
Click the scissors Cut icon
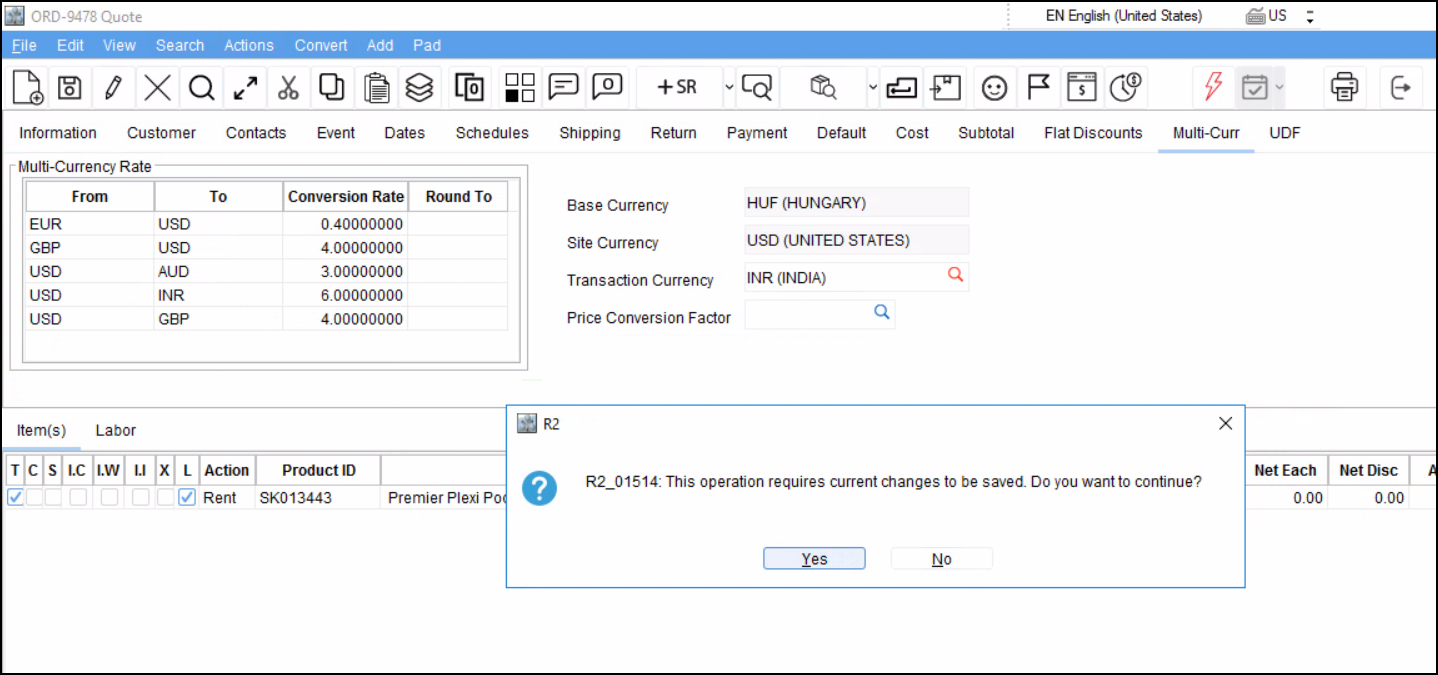pos(289,88)
